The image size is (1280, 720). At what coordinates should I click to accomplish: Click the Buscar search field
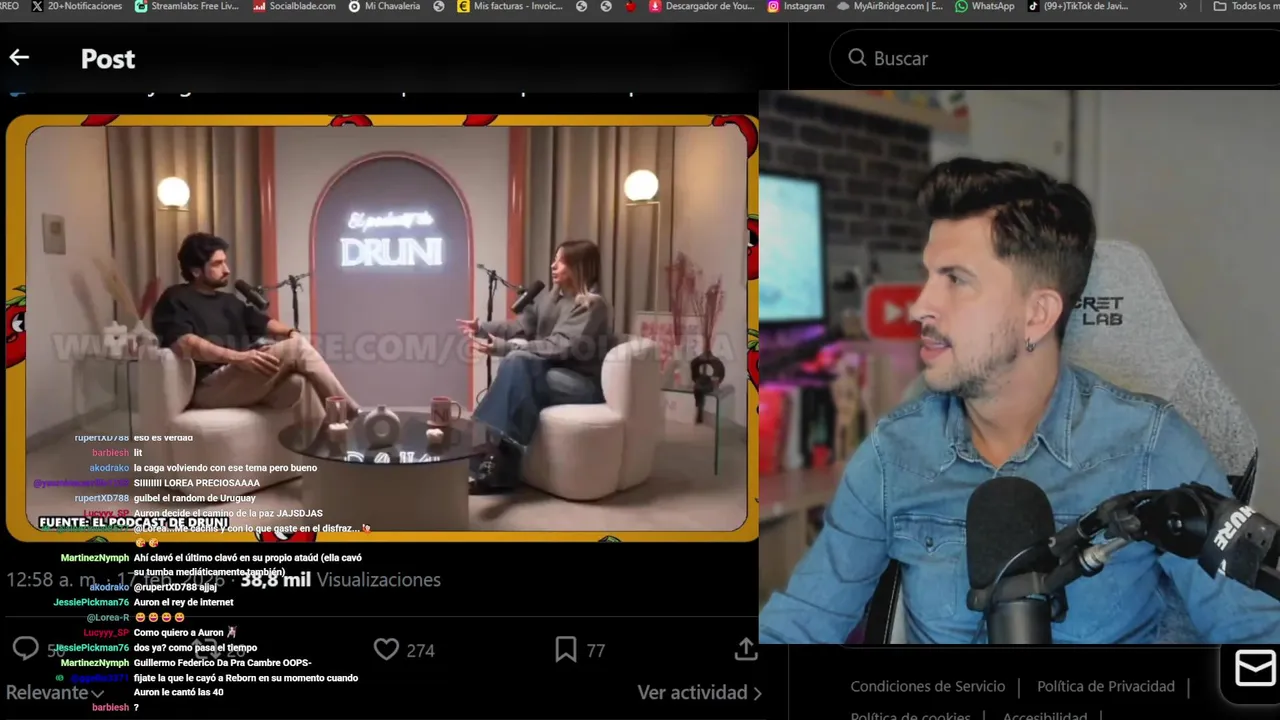[1054, 58]
